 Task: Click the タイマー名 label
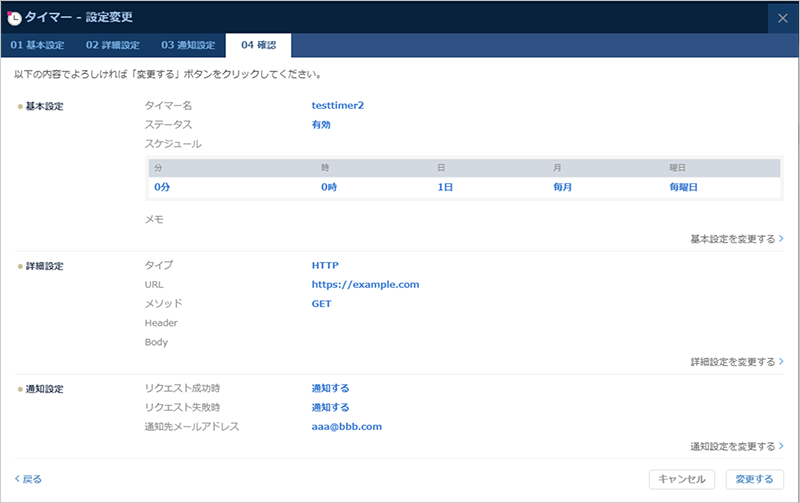pyautogui.click(x=168, y=106)
